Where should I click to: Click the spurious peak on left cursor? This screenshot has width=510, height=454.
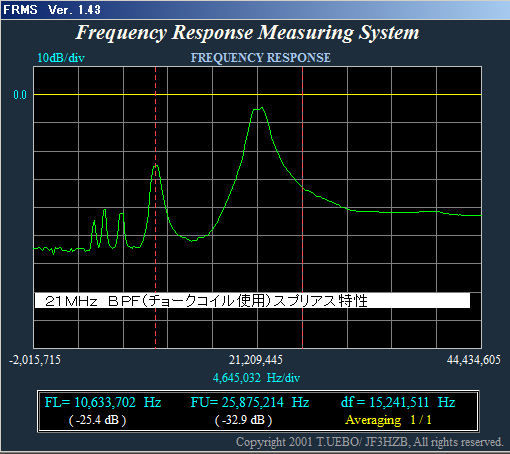[156, 166]
